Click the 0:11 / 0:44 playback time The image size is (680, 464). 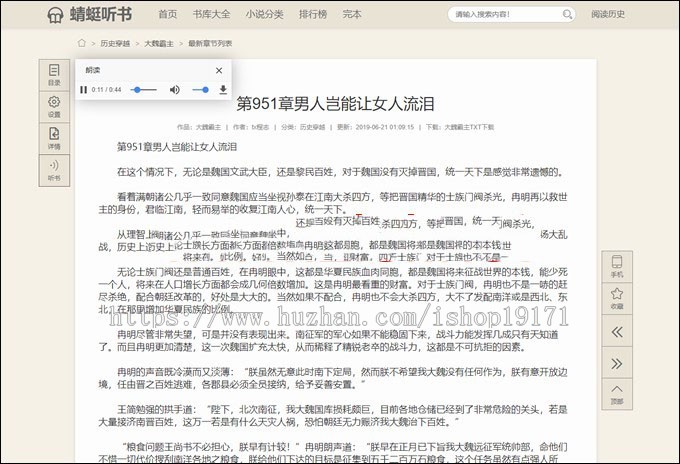106,90
